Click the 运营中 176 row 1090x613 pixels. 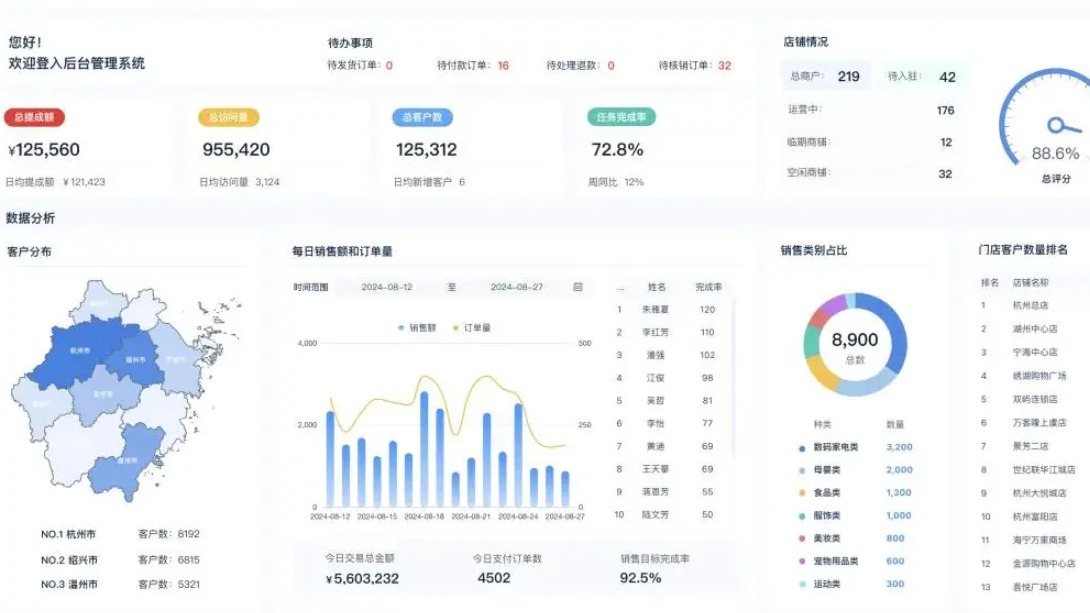871,110
